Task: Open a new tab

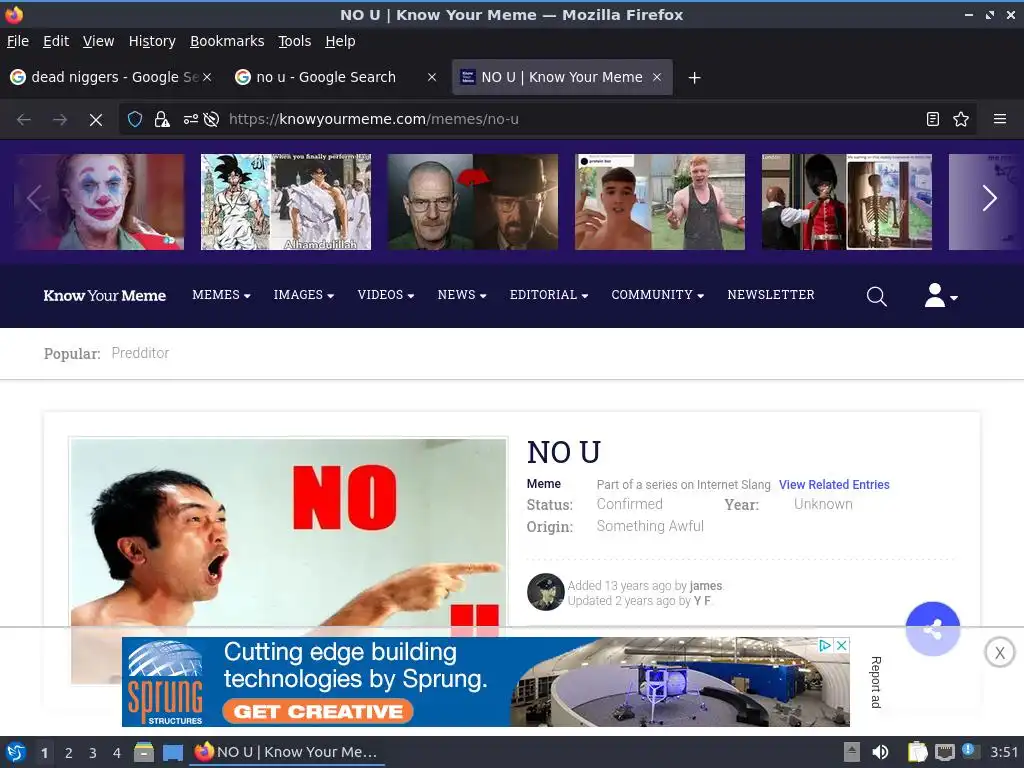Action: [694, 78]
